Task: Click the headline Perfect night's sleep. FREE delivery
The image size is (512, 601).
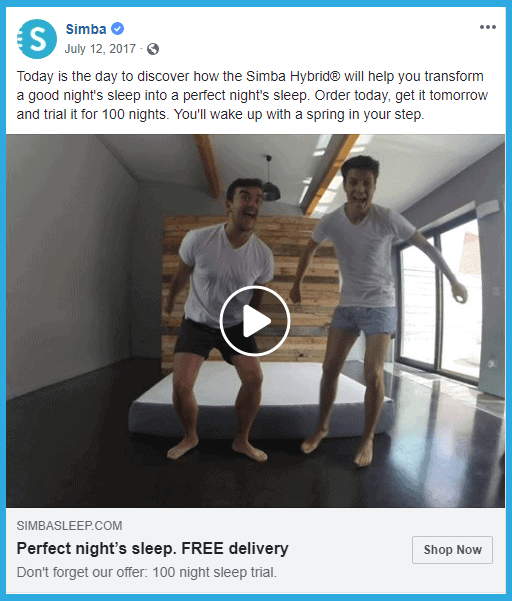Action: point(153,548)
